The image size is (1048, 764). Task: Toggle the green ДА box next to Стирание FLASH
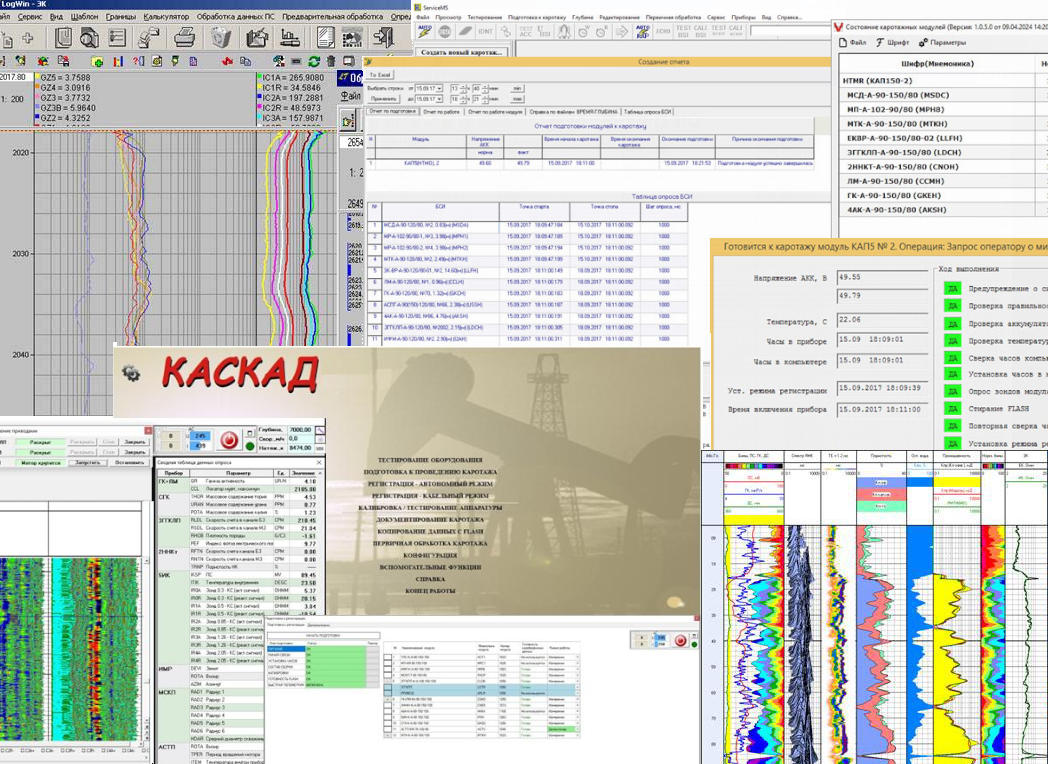pos(952,406)
